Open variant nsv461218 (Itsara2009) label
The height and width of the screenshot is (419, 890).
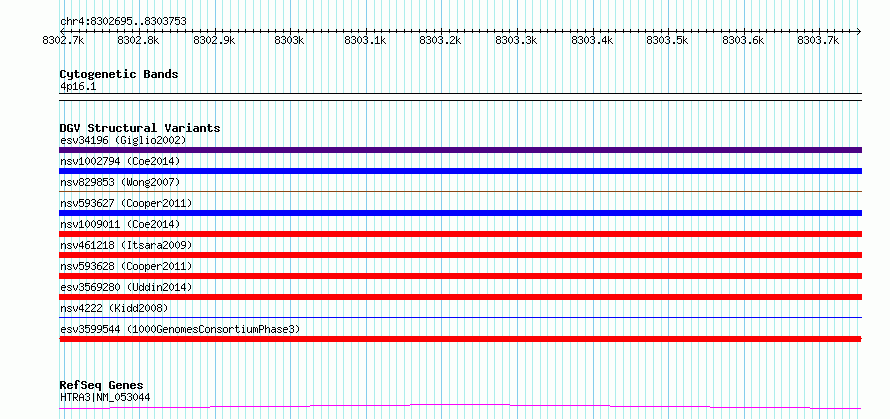point(126,245)
